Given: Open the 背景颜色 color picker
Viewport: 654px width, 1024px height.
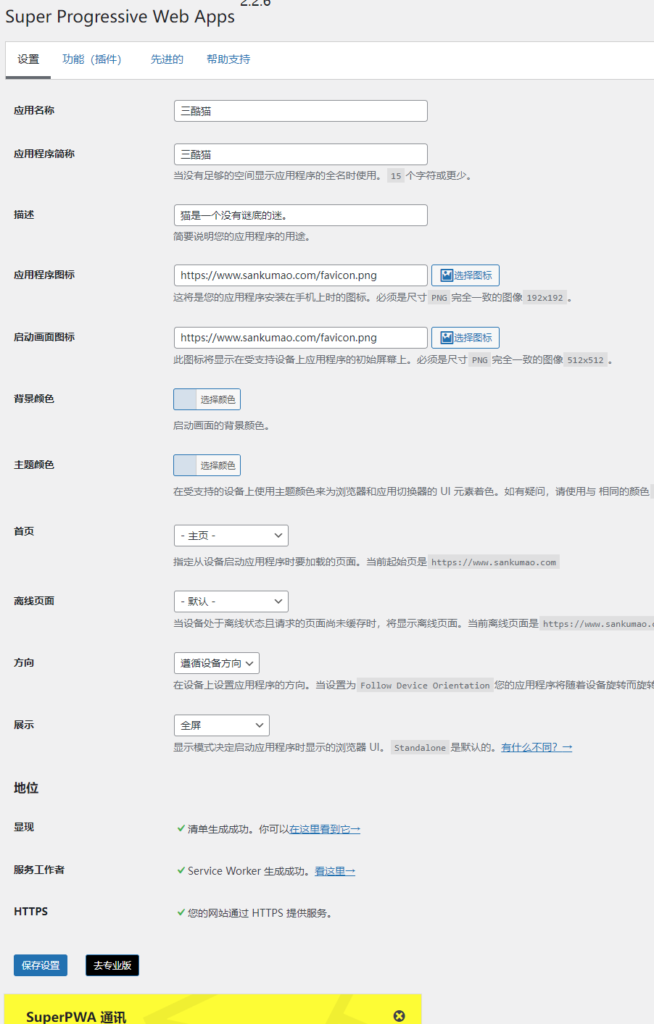Looking at the screenshot, I should (207, 400).
